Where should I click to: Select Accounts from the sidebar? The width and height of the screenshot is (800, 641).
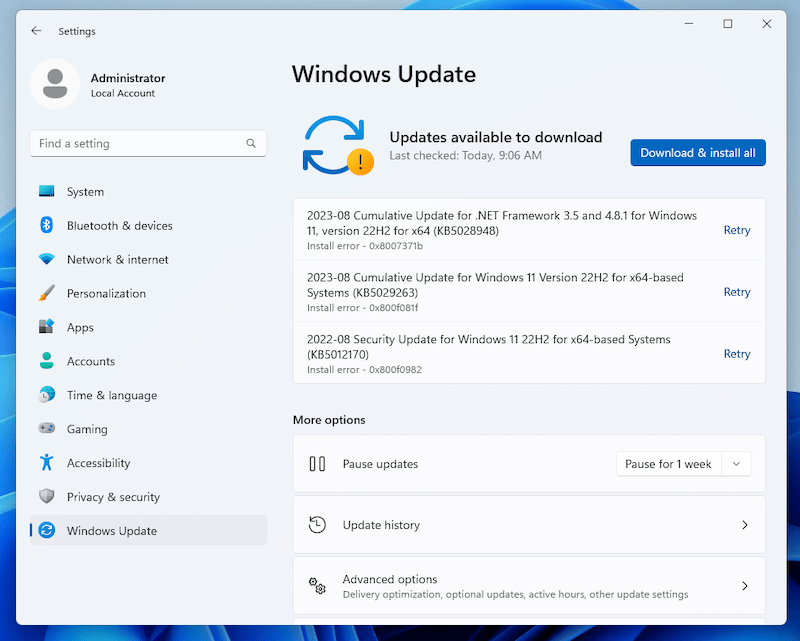[148, 361]
